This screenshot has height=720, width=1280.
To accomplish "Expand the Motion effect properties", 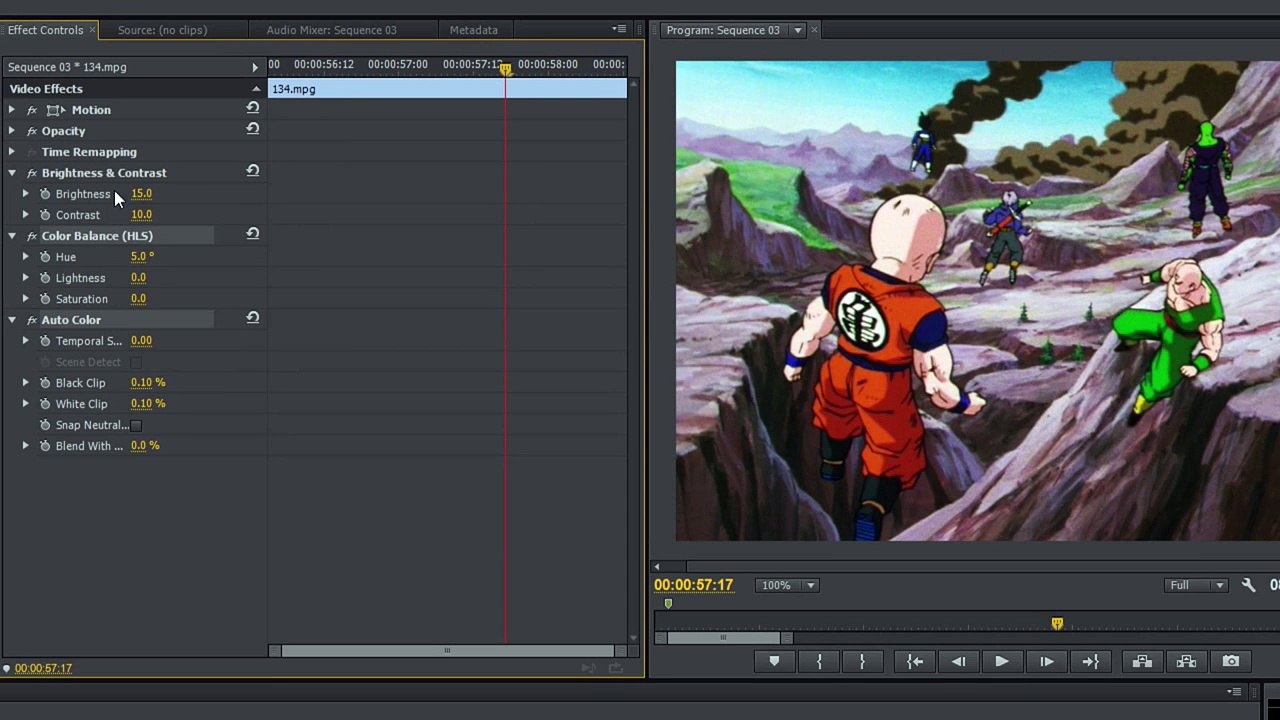I will click(x=12, y=110).
